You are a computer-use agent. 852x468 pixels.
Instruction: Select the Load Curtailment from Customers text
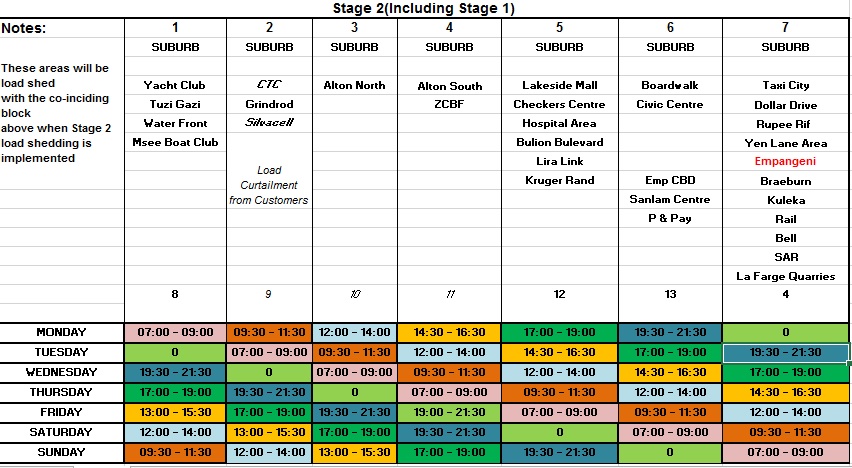[269, 185]
